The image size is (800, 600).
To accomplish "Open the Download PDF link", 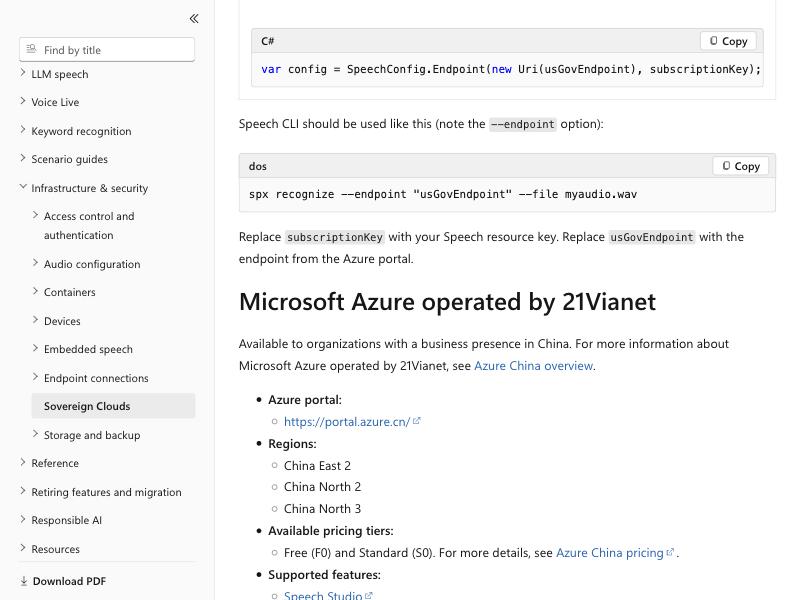I will pos(69,581).
